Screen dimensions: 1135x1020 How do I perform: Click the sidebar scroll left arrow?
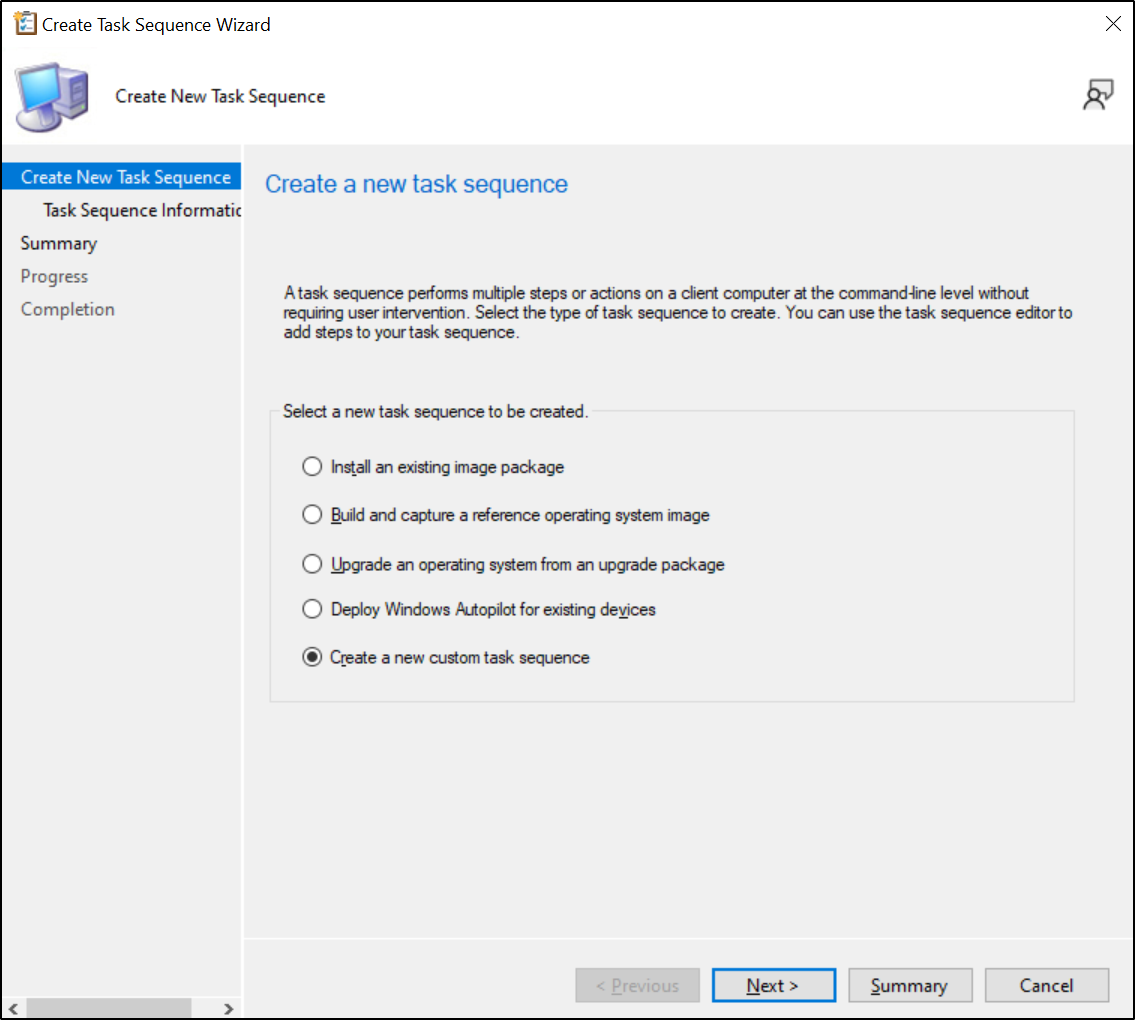click(13, 1008)
